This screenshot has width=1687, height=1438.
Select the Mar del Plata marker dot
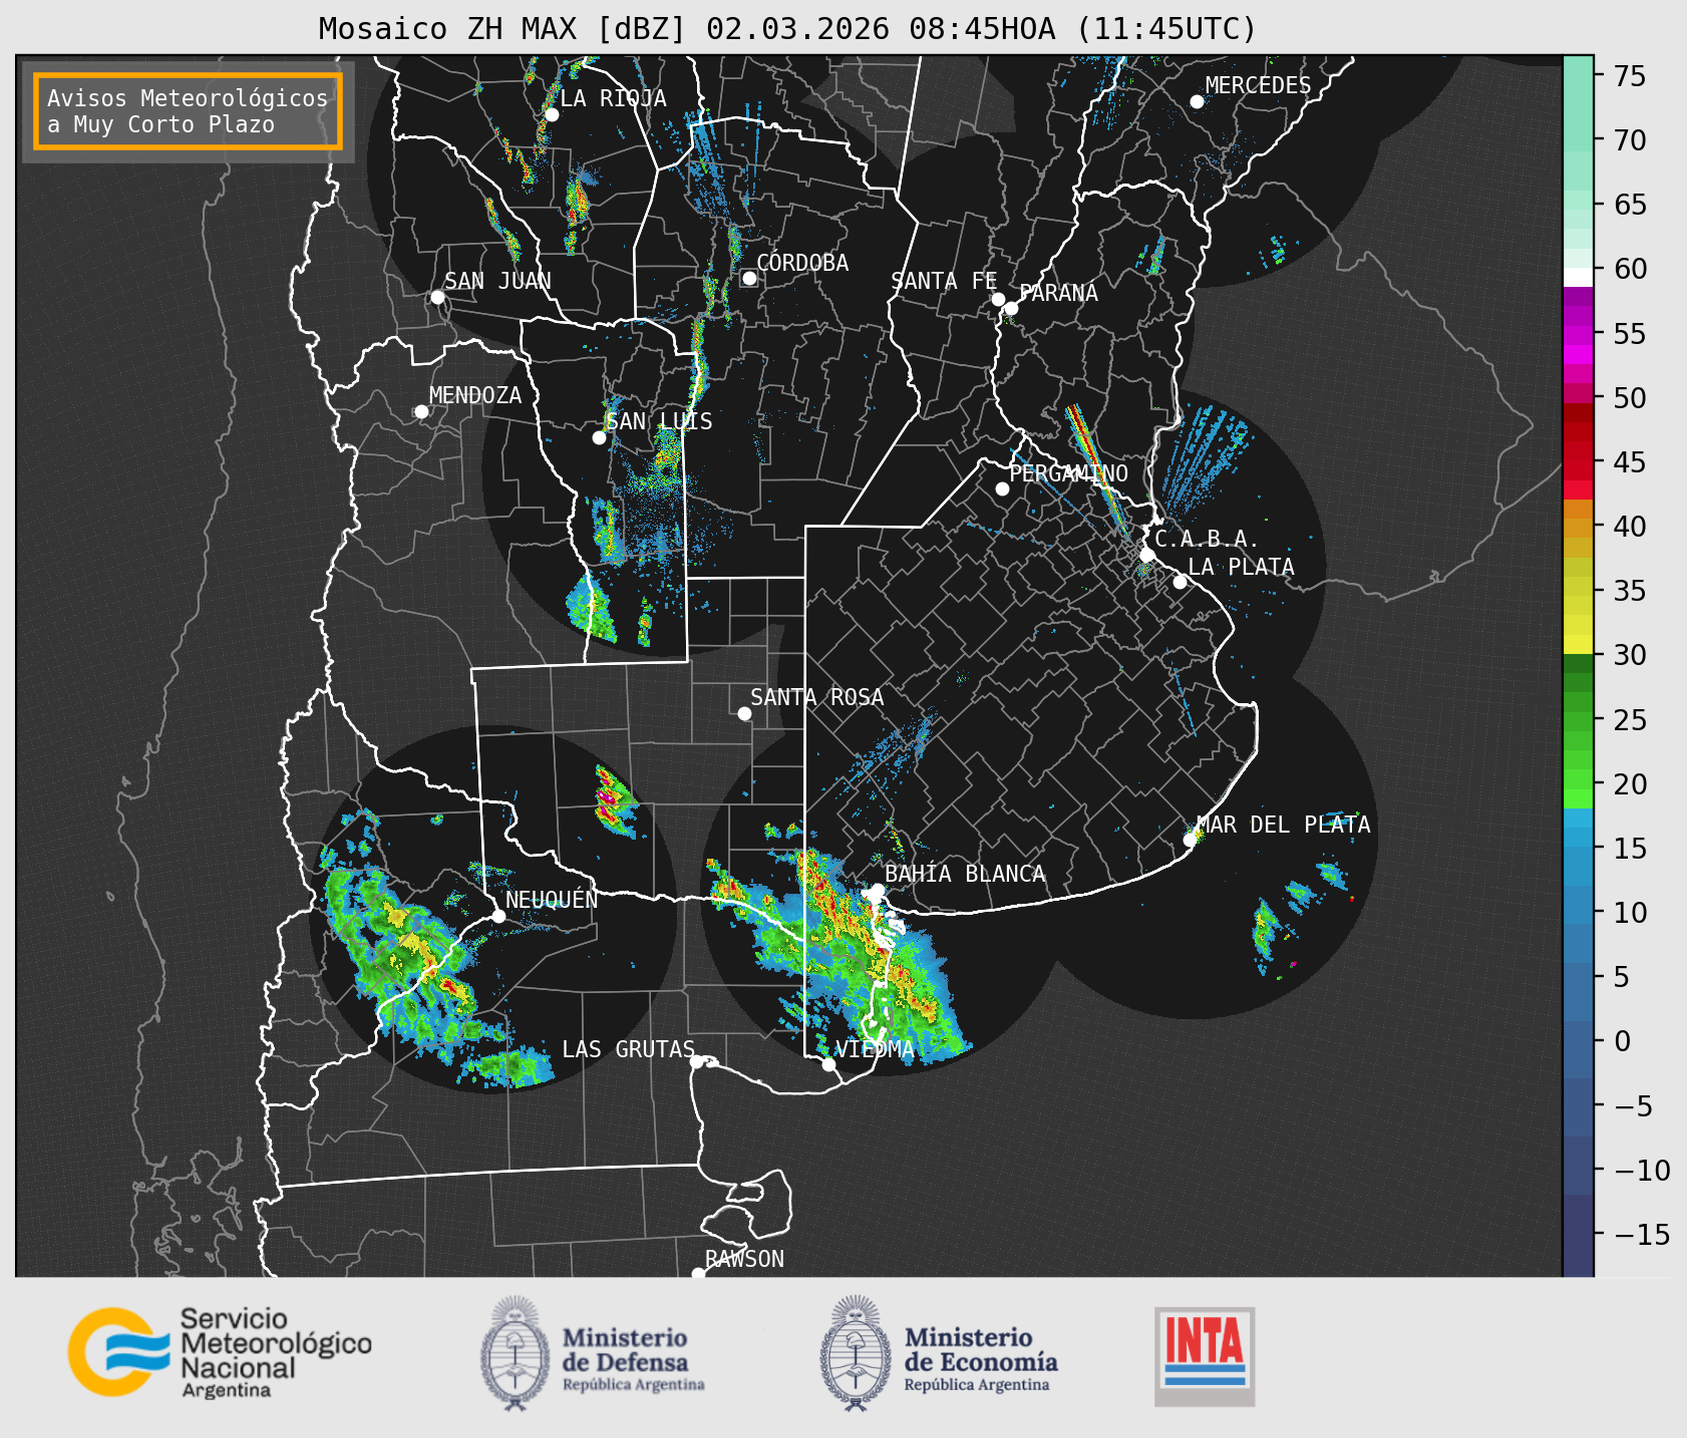[1190, 839]
